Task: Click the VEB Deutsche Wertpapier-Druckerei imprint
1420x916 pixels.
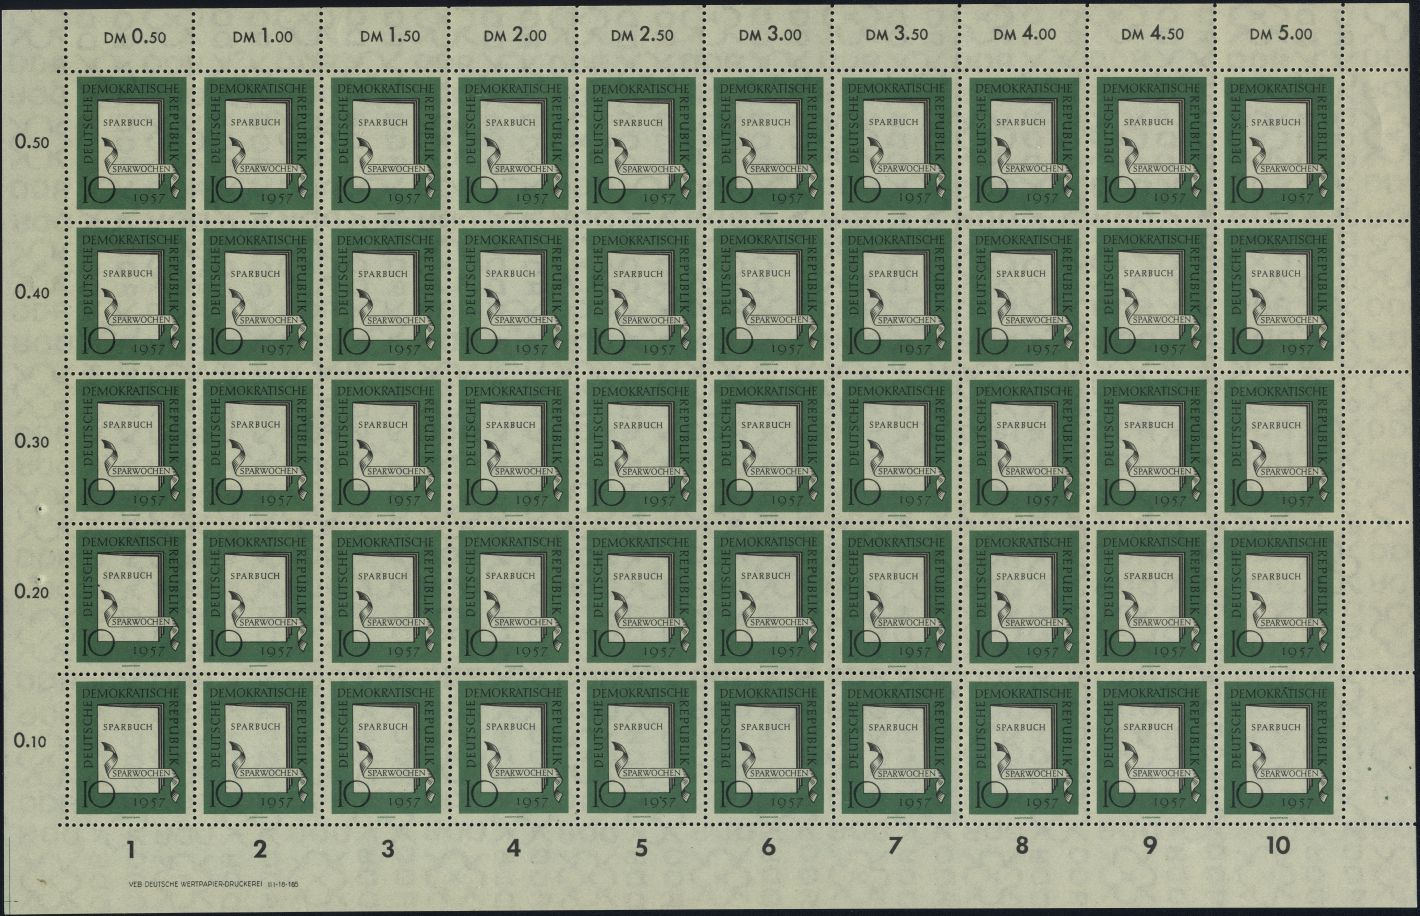Action: (204, 885)
